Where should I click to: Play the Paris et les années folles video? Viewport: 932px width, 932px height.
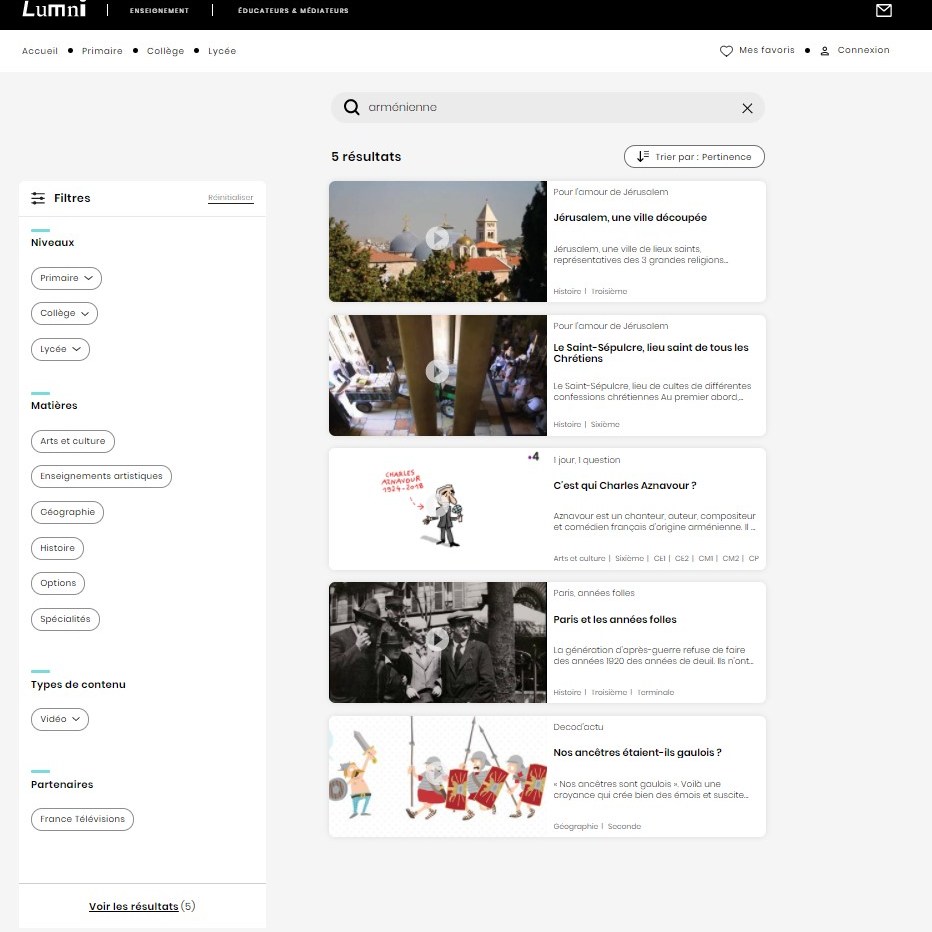437,640
